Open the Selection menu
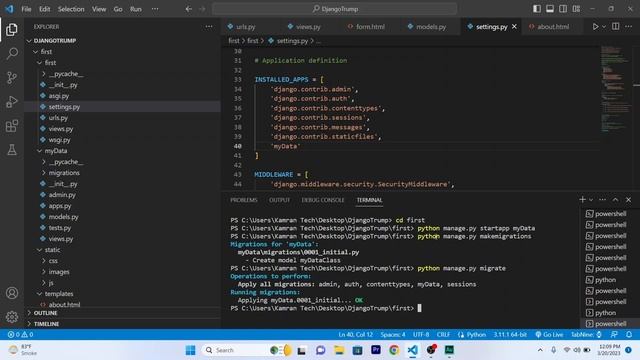The image size is (640, 360). [71, 9]
